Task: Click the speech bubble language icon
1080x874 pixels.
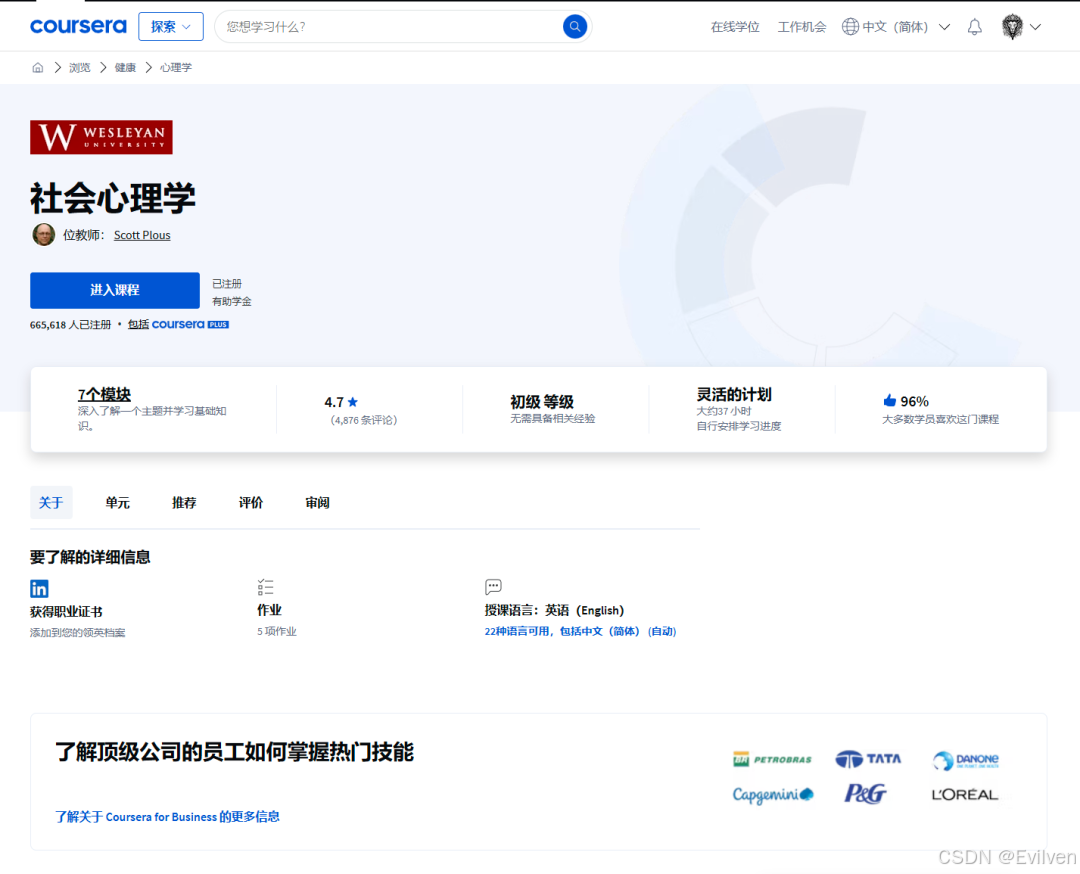Action: (x=493, y=587)
